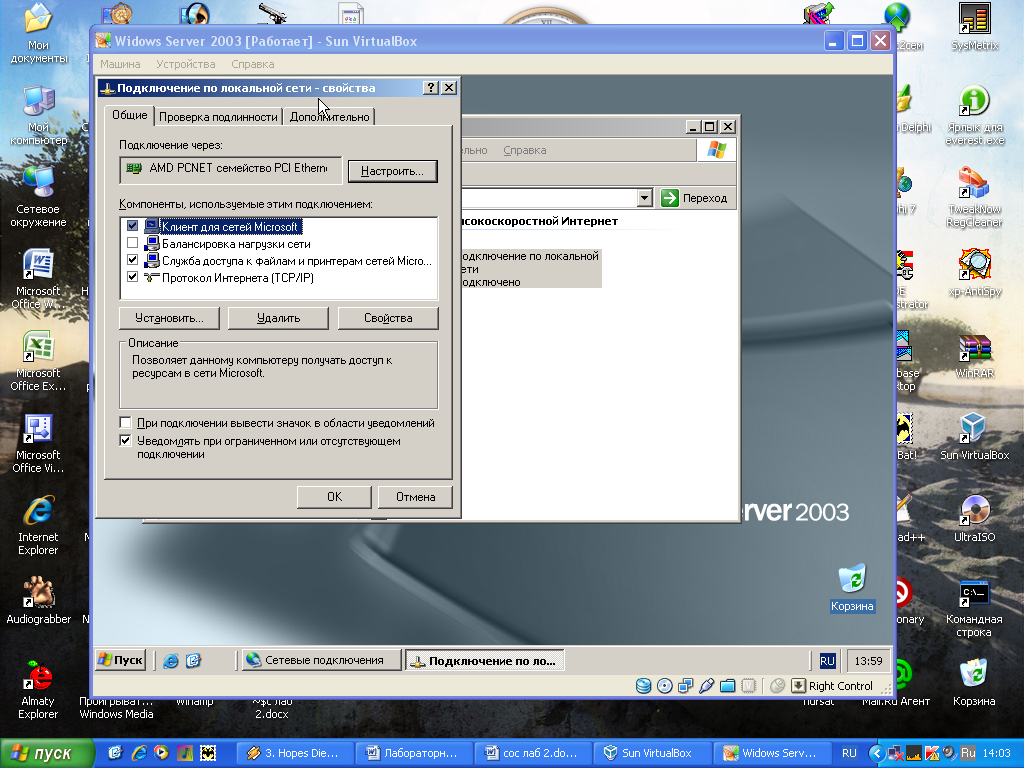
Task: Launch Audiograbber desktop shortcut
Action: click(38, 600)
